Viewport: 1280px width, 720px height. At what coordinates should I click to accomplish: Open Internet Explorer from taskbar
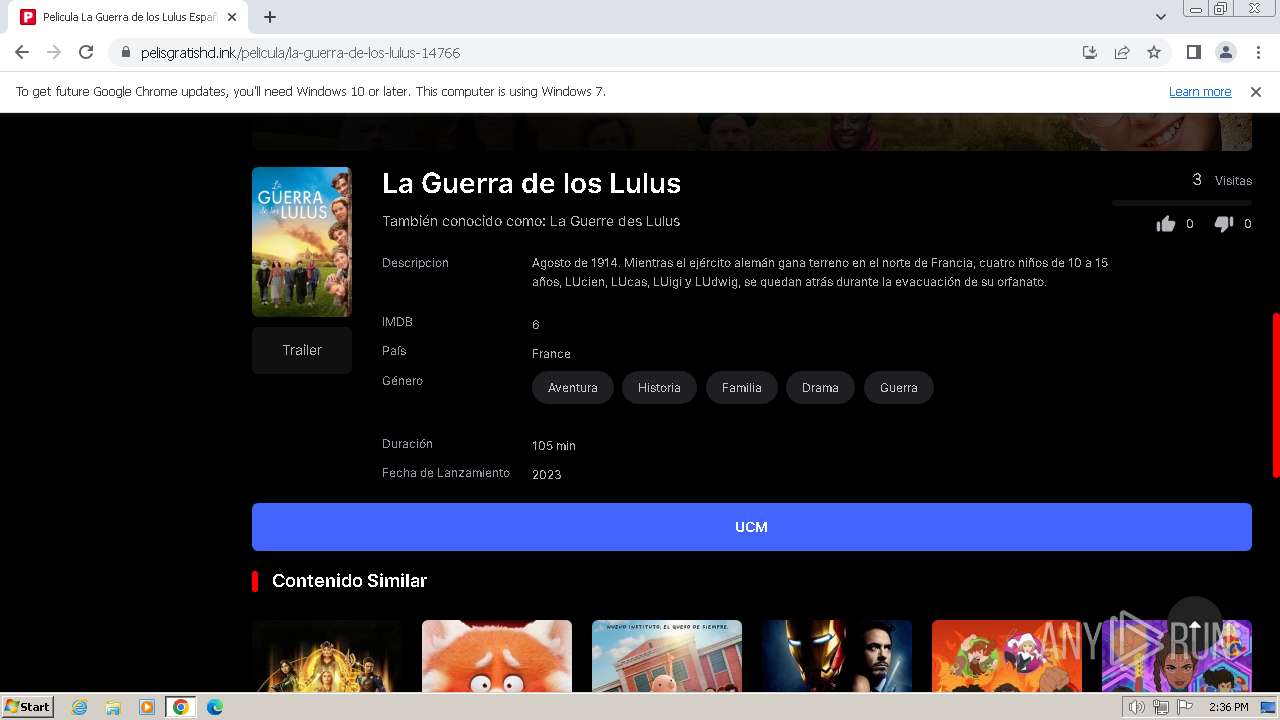pos(79,707)
